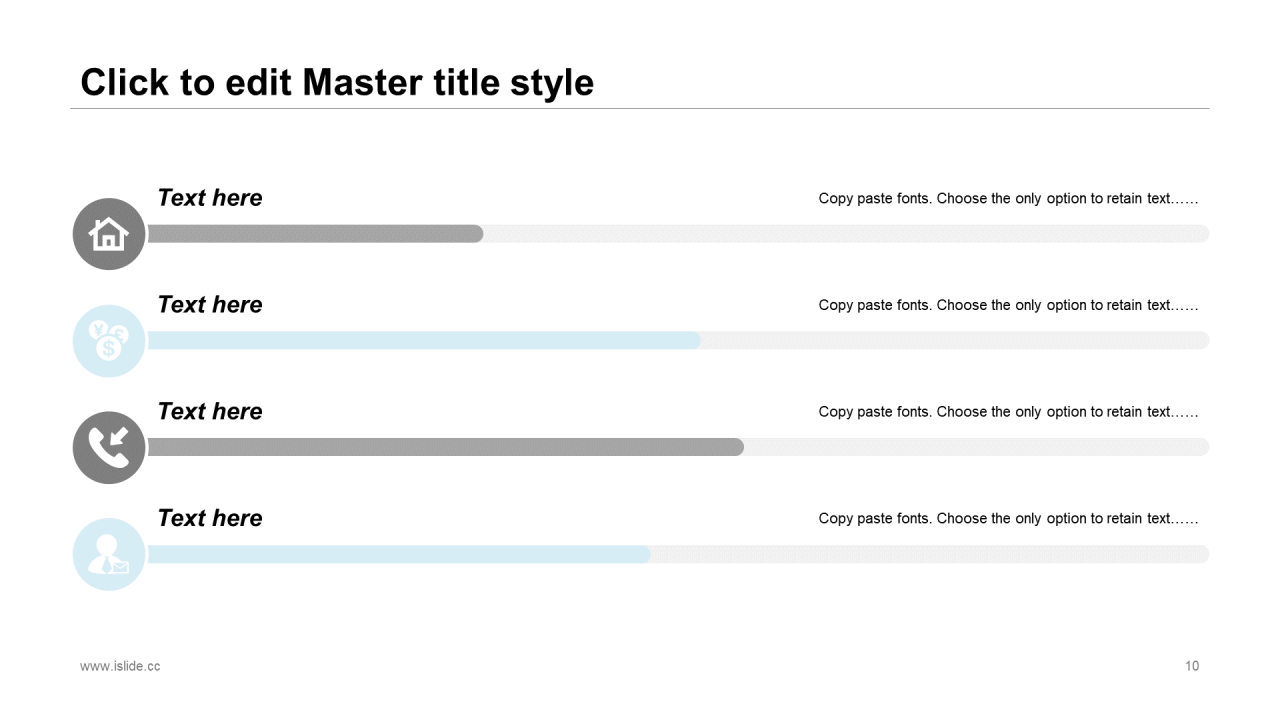Select 'Copy paste fonts' description in house row
Viewport: 1280px width, 720px height.
click(x=1008, y=198)
